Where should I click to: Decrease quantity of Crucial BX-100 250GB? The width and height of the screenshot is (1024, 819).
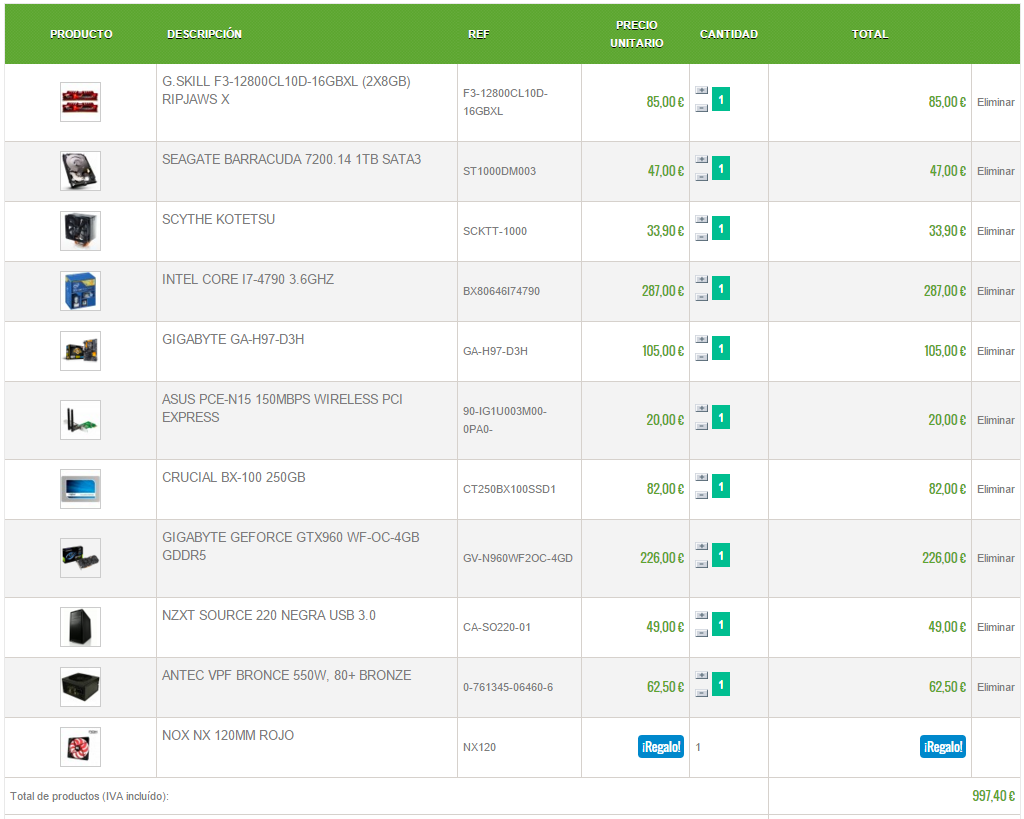pyautogui.click(x=701, y=495)
